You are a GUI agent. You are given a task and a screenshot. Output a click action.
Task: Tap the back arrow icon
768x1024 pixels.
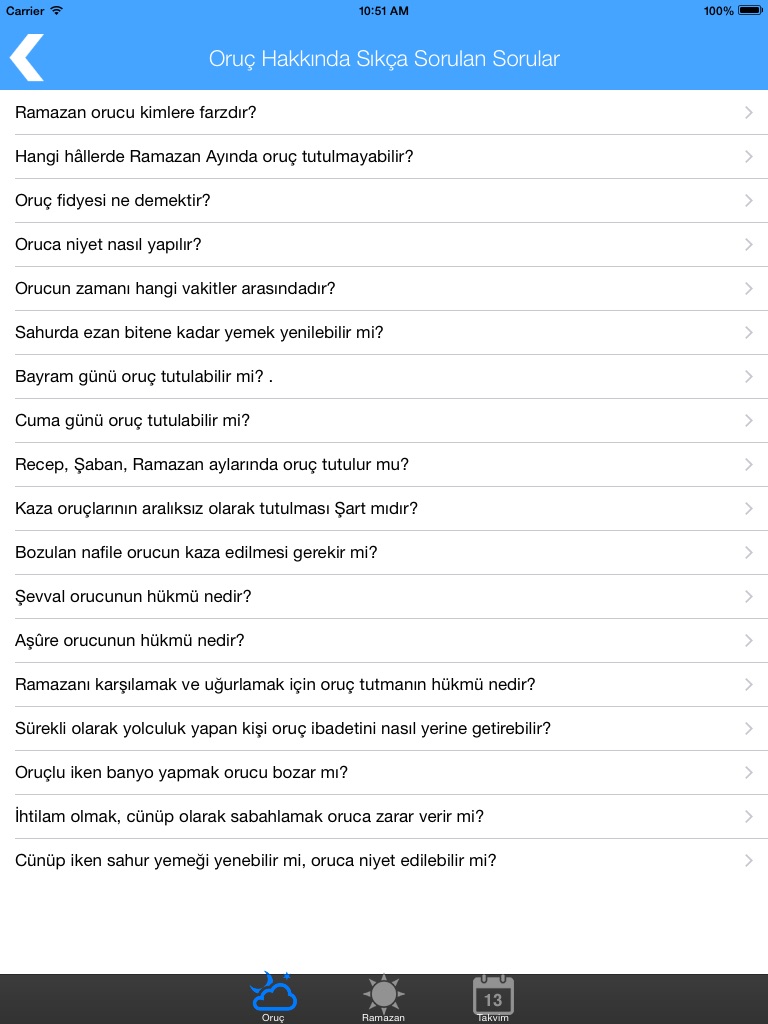coord(27,58)
